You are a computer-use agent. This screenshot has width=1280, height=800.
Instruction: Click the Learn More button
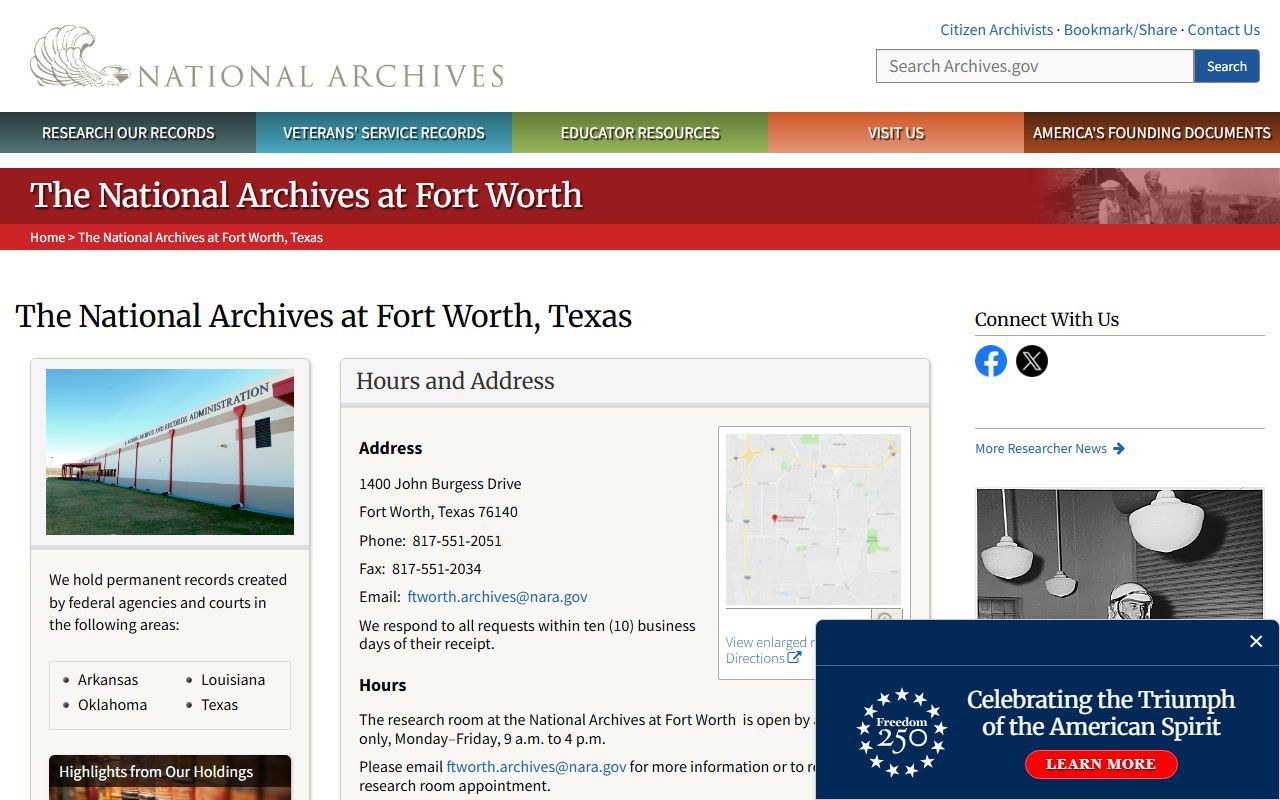tap(1101, 764)
